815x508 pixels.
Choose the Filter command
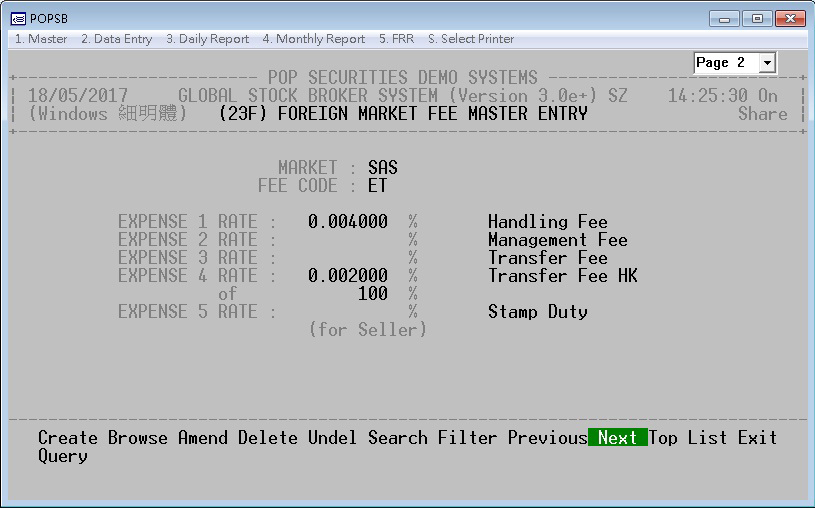467,438
